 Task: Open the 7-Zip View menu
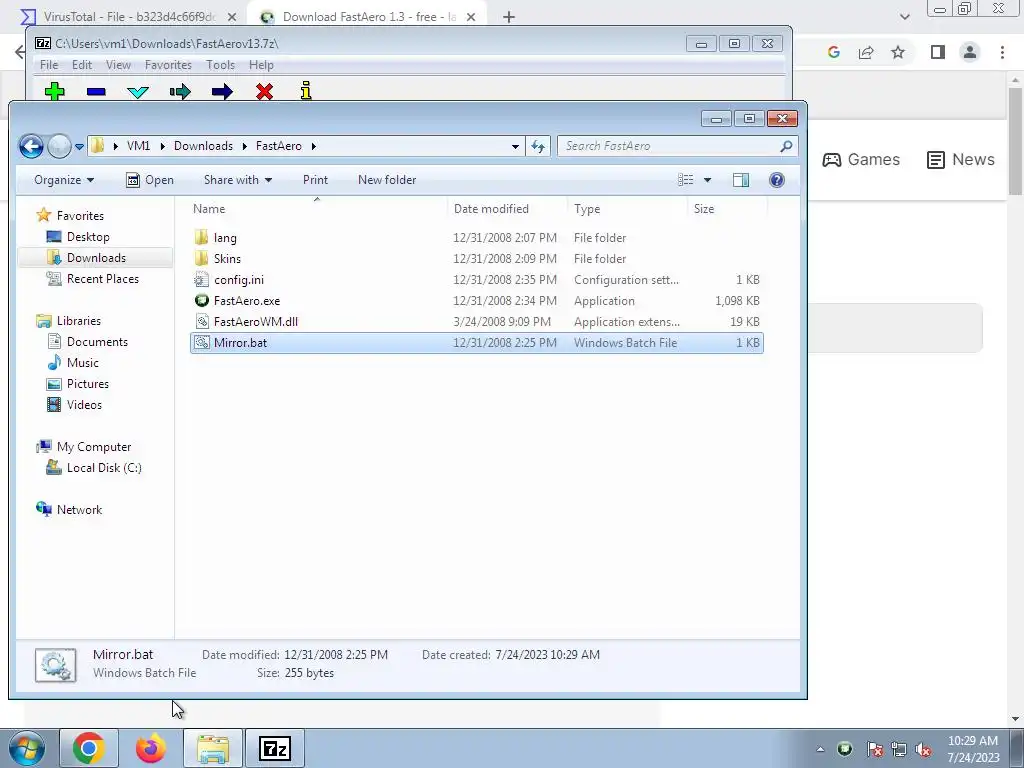click(x=118, y=65)
